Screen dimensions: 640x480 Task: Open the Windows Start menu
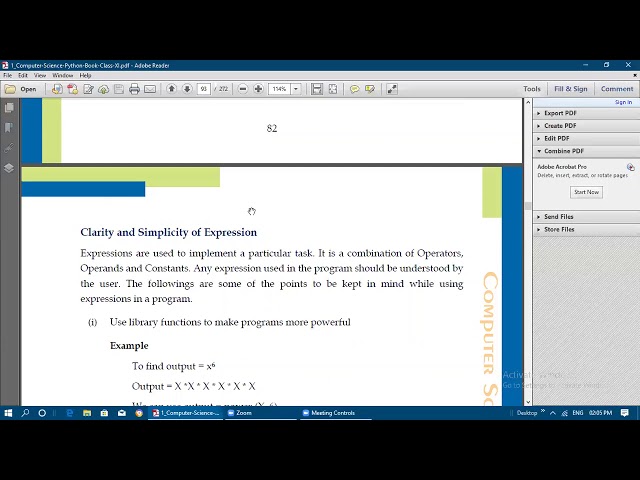(8, 413)
